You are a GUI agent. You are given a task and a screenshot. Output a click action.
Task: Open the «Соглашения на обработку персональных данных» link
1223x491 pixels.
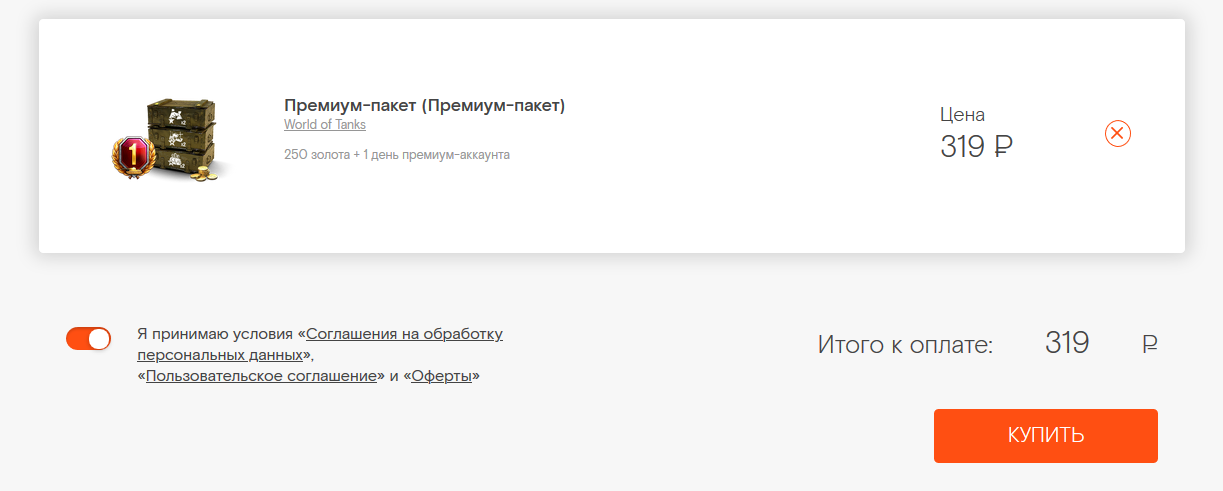click(x=320, y=344)
